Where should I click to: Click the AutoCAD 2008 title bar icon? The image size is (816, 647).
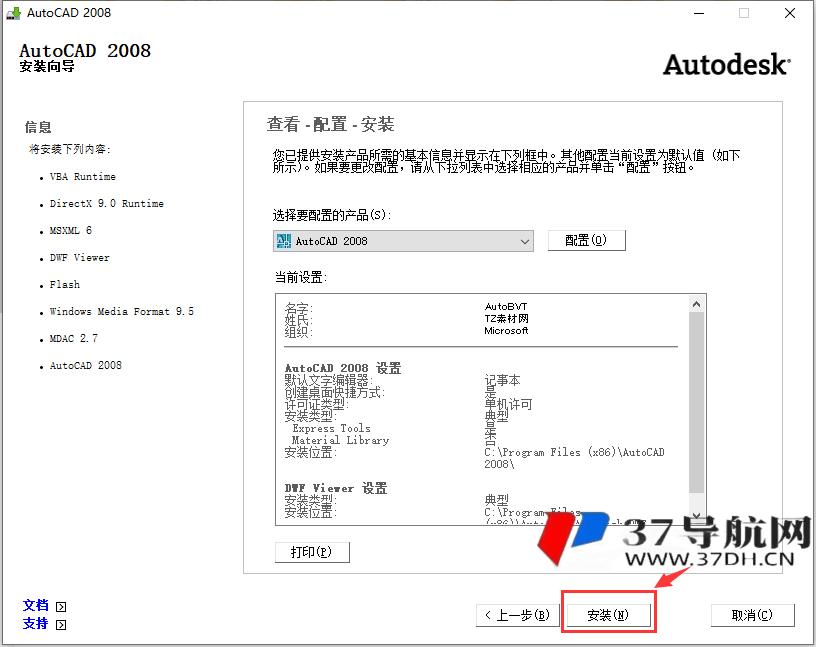tap(14, 13)
